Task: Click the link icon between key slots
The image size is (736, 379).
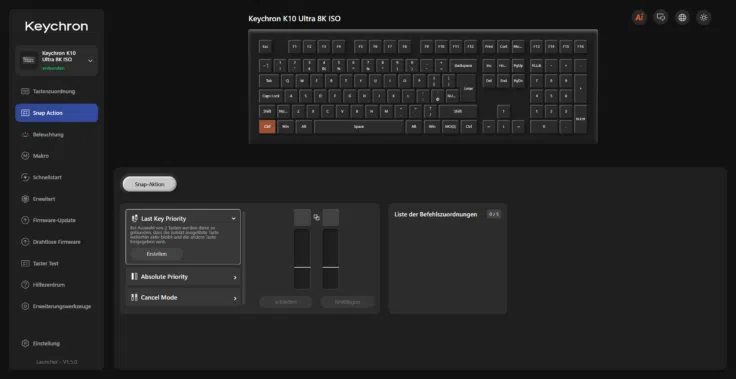Action: pos(316,217)
